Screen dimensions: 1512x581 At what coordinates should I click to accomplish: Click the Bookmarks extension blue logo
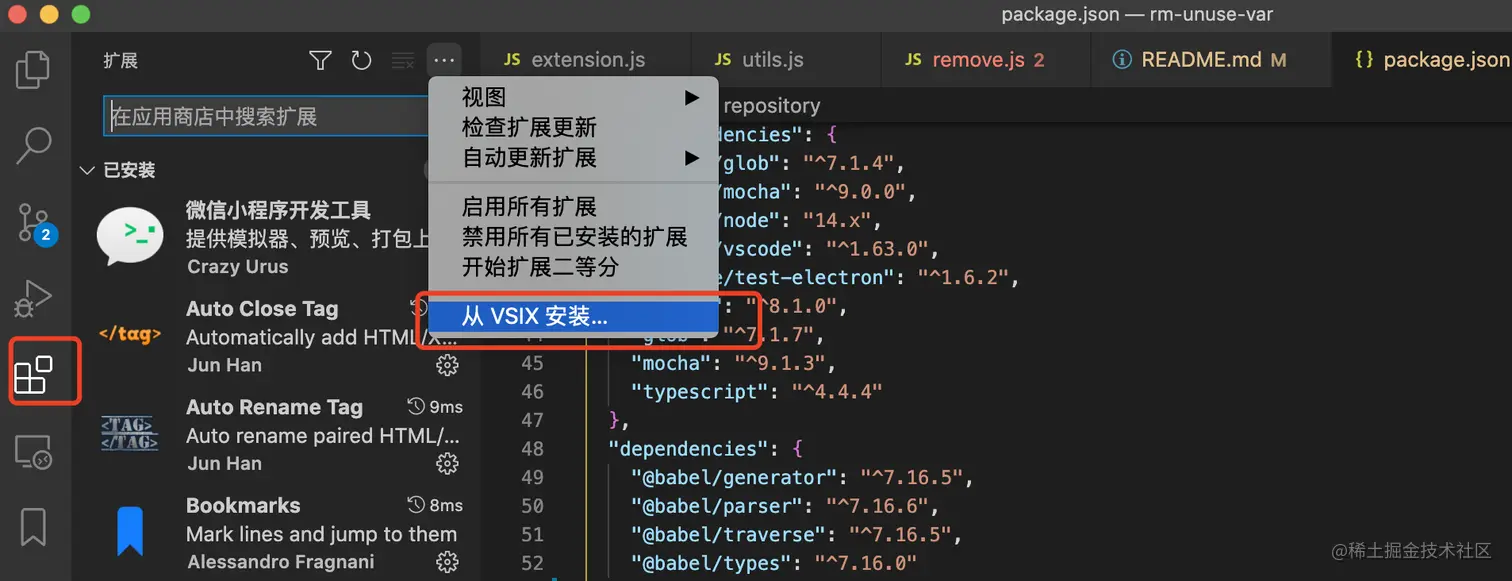point(130,532)
